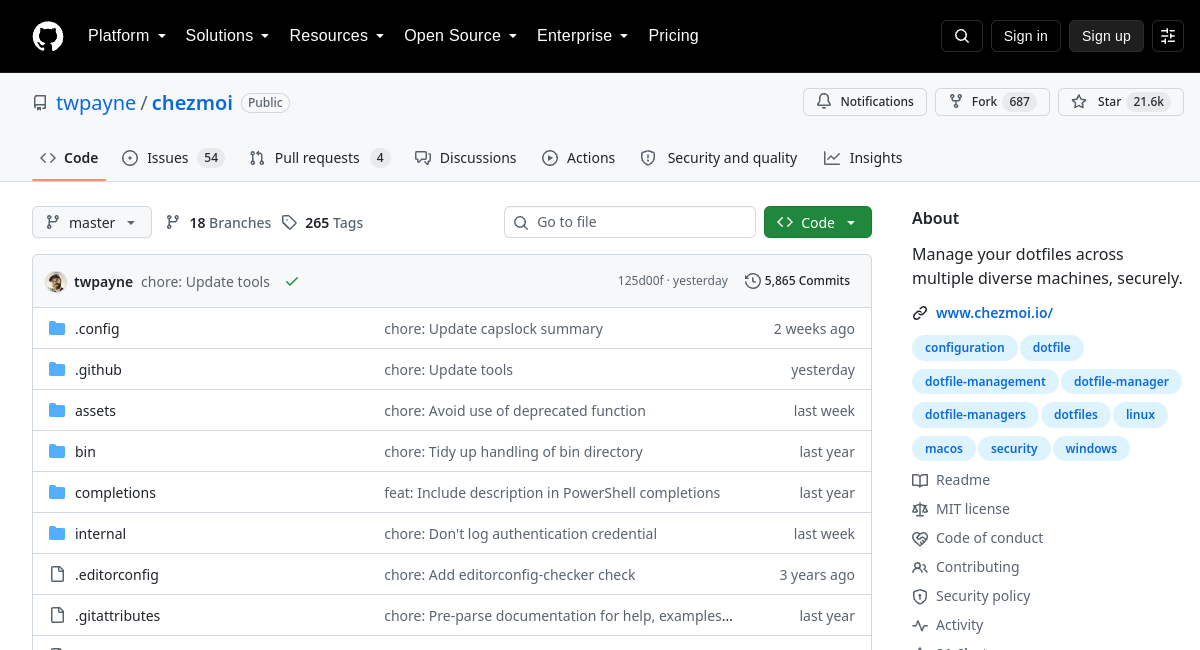The image size is (1200, 650).
Task: Click the security topic tag
Action: coord(1014,449)
